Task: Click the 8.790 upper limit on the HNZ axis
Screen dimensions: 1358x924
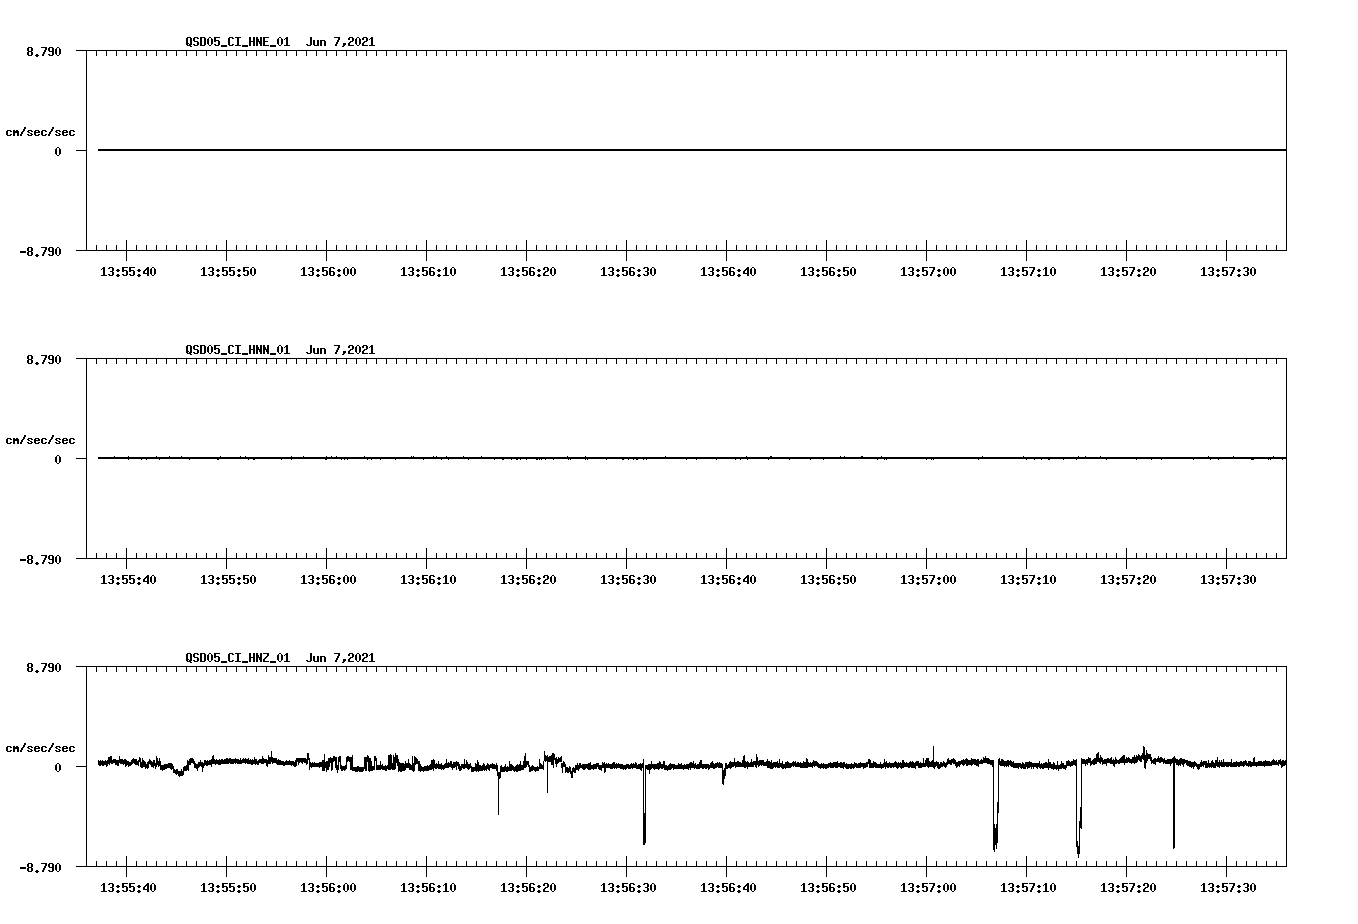Action: pos(44,667)
